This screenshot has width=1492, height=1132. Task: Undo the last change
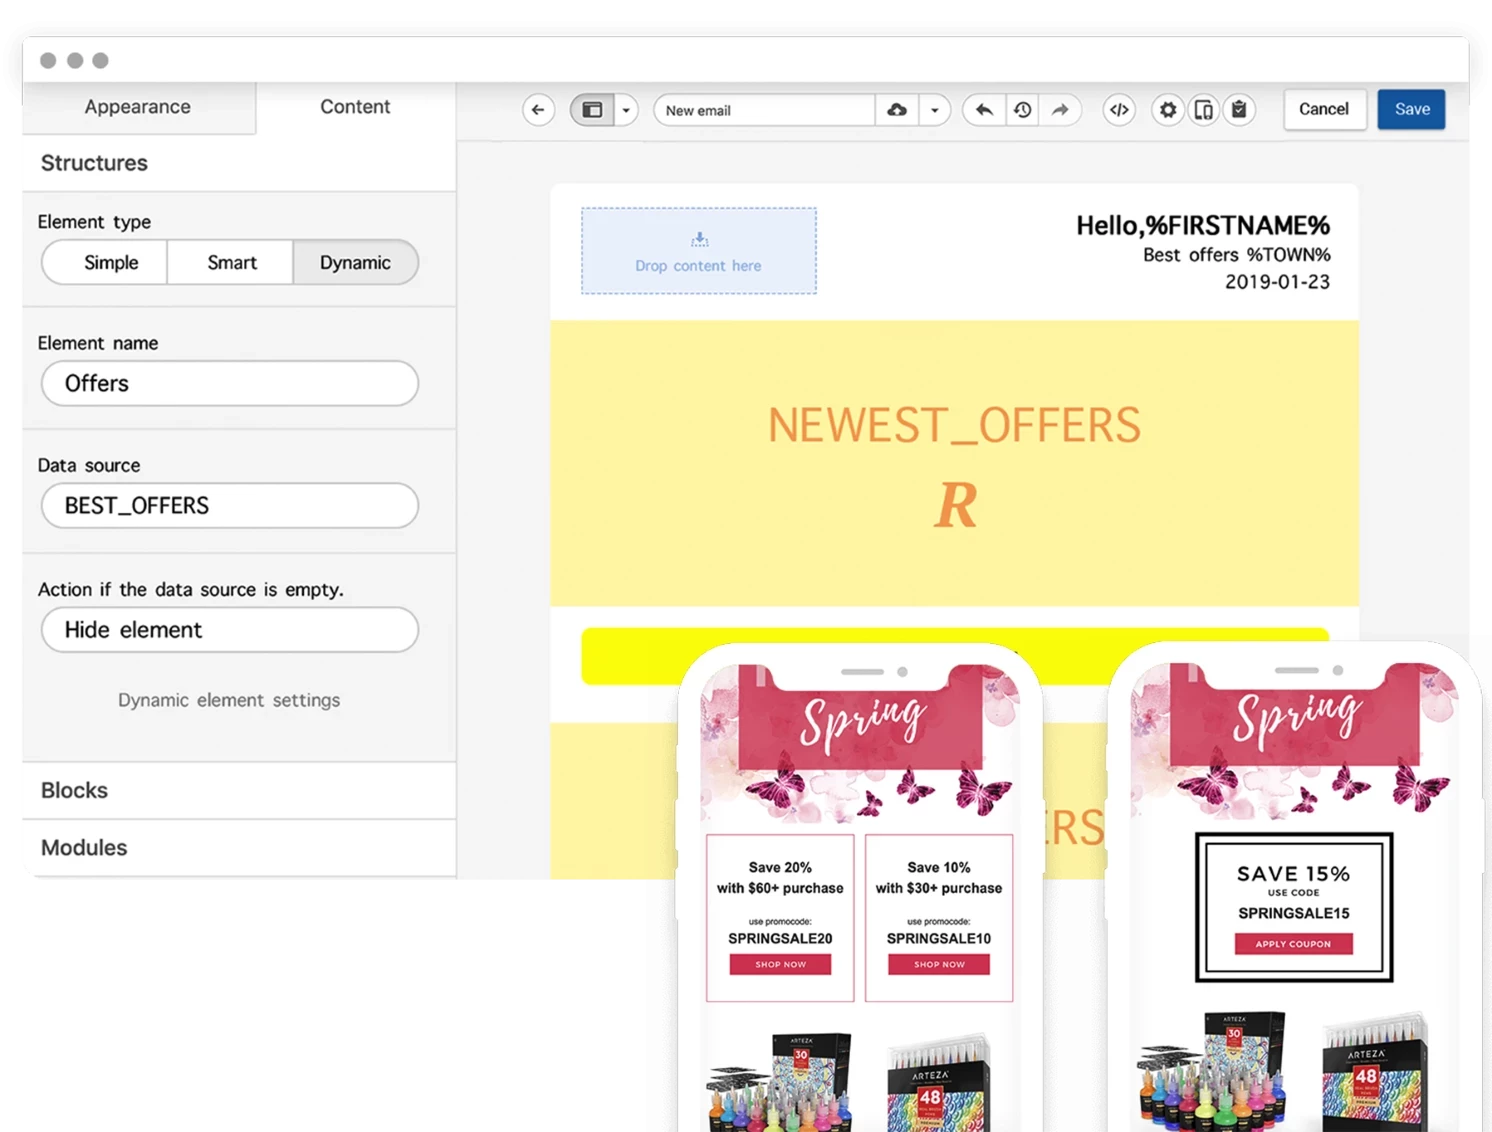(x=984, y=110)
